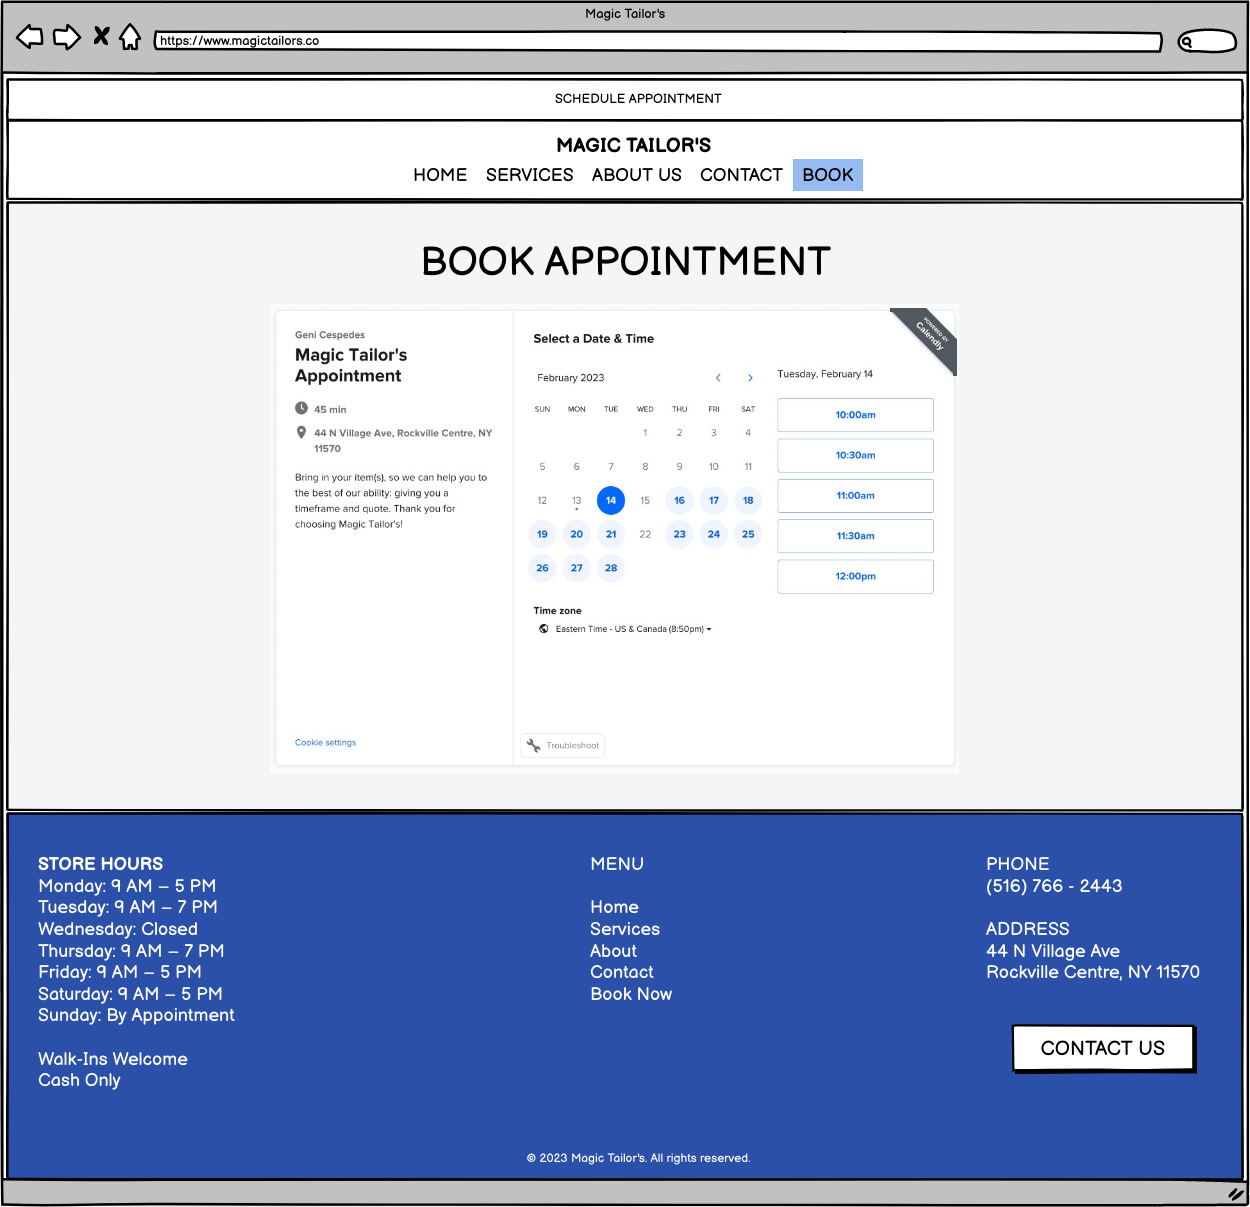1250x1207 pixels.
Task: Click the browser back arrow icon
Action: [x=29, y=36]
